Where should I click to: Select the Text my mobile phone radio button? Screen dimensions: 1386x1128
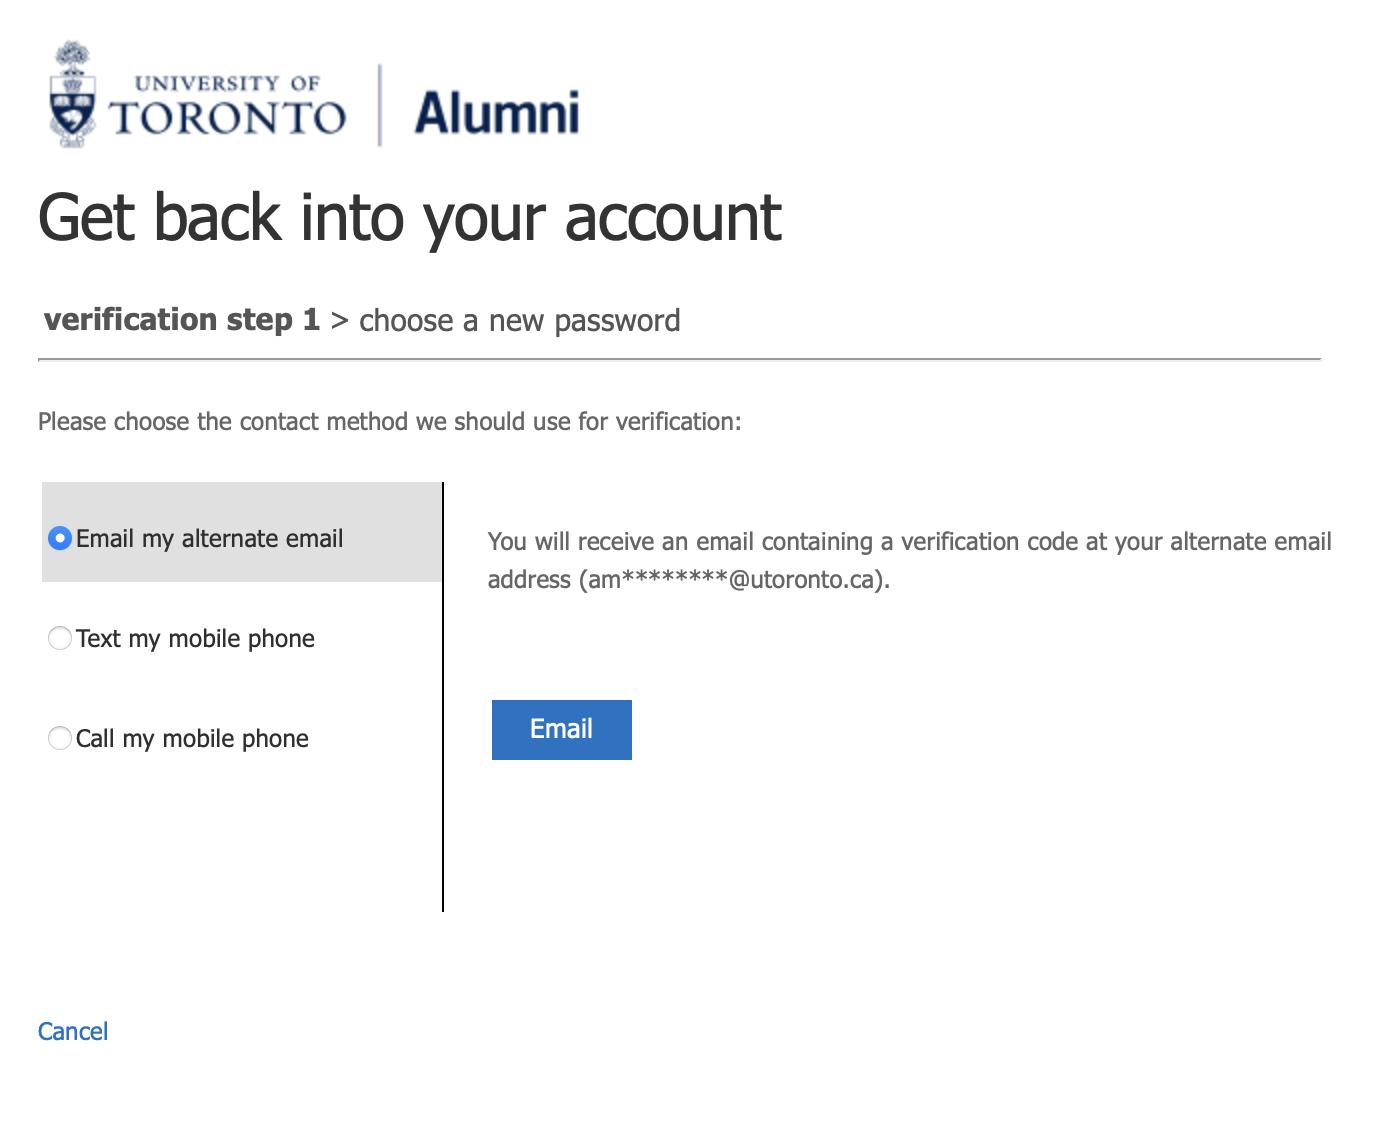60,638
